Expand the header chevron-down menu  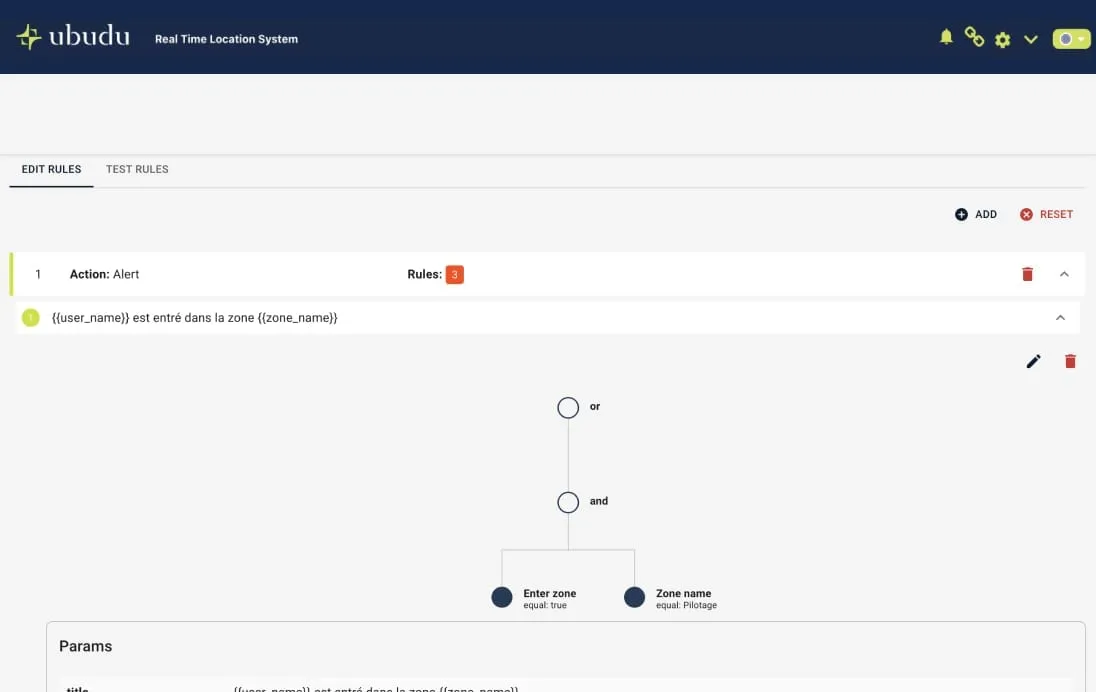pyautogui.click(x=1030, y=39)
